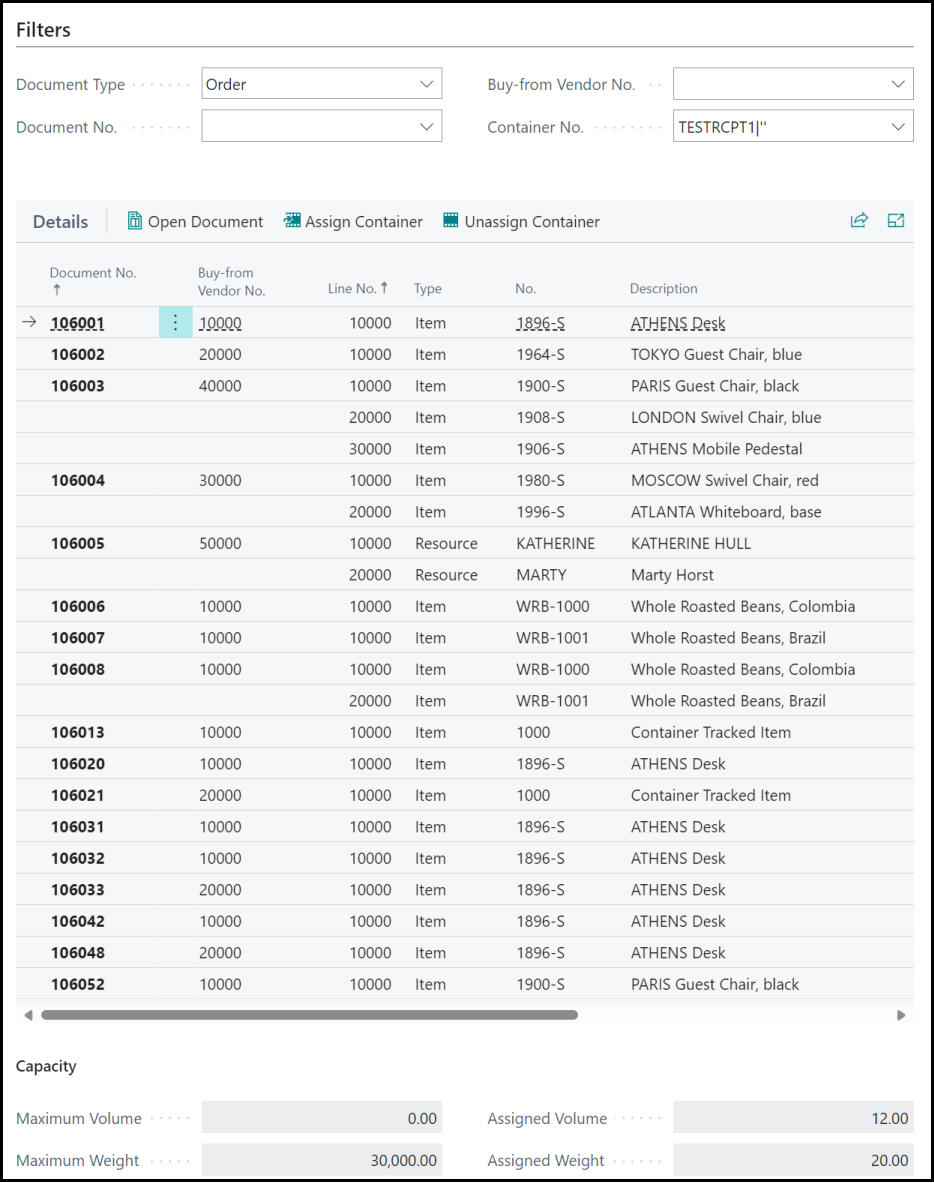
Task: Click the Assign Container icon
Action: [x=292, y=222]
